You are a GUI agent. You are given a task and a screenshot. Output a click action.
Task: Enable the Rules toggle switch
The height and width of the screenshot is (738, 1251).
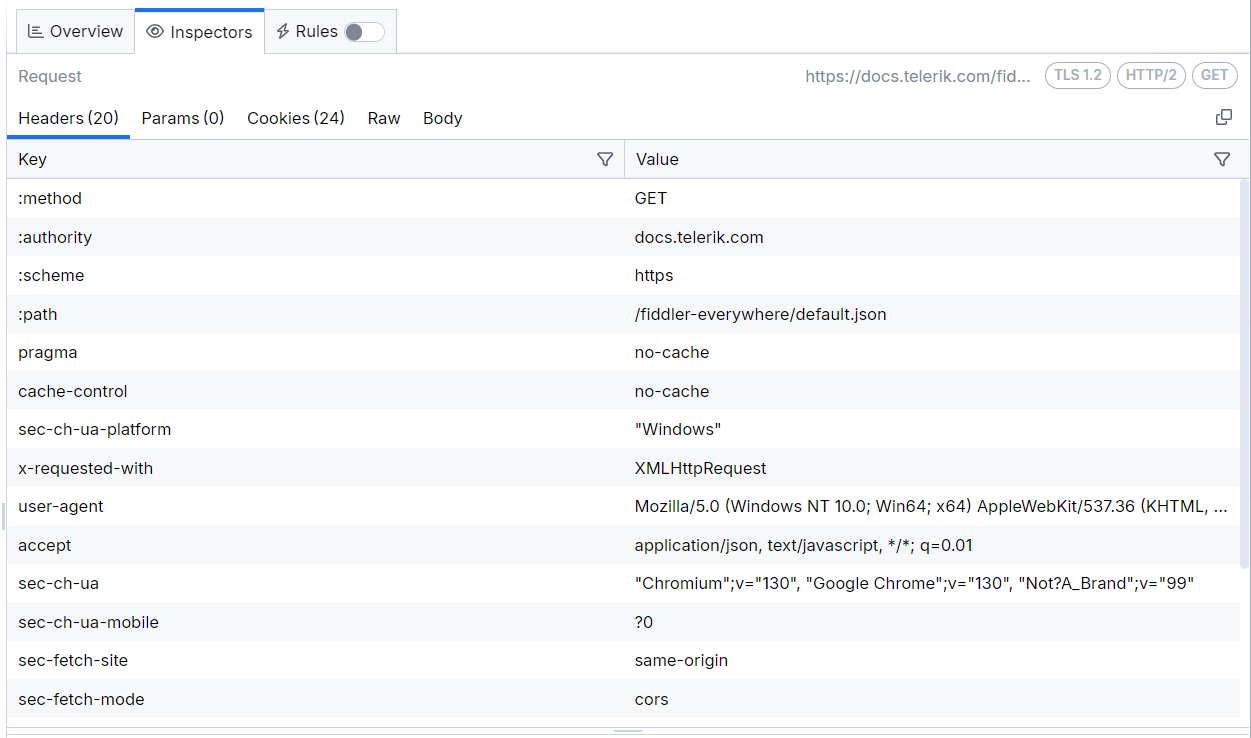click(363, 31)
